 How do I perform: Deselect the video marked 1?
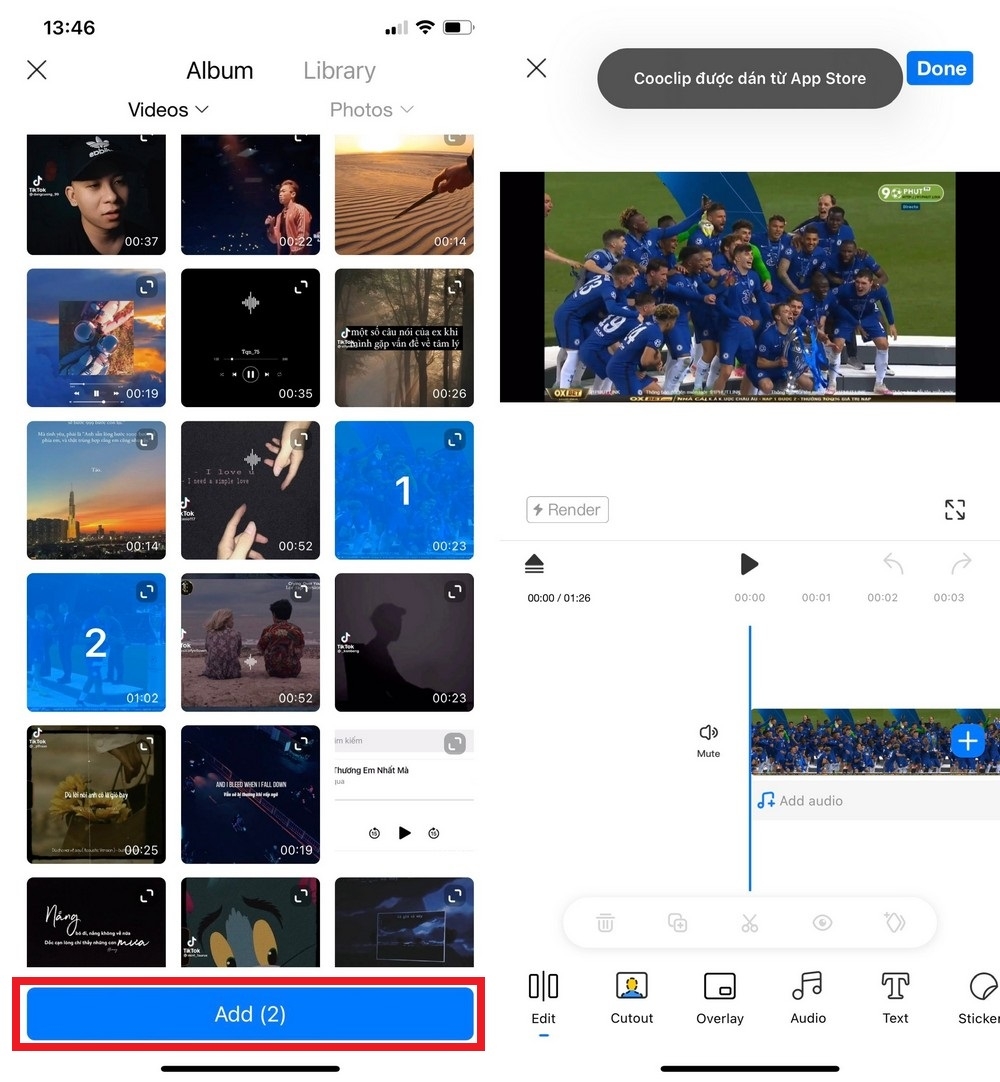click(x=404, y=490)
